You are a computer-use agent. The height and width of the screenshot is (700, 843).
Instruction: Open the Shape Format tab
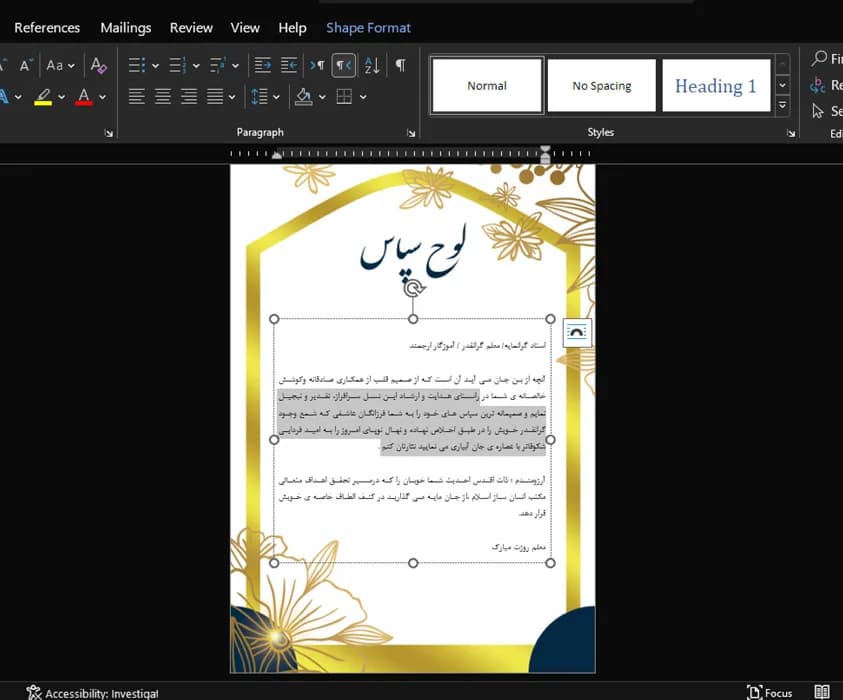(368, 28)
